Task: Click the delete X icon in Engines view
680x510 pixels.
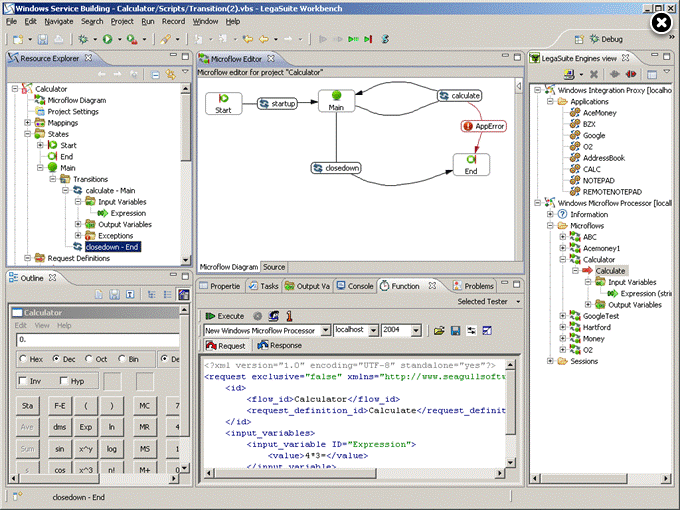Action: pyautogui.click(x=594, y=74)
